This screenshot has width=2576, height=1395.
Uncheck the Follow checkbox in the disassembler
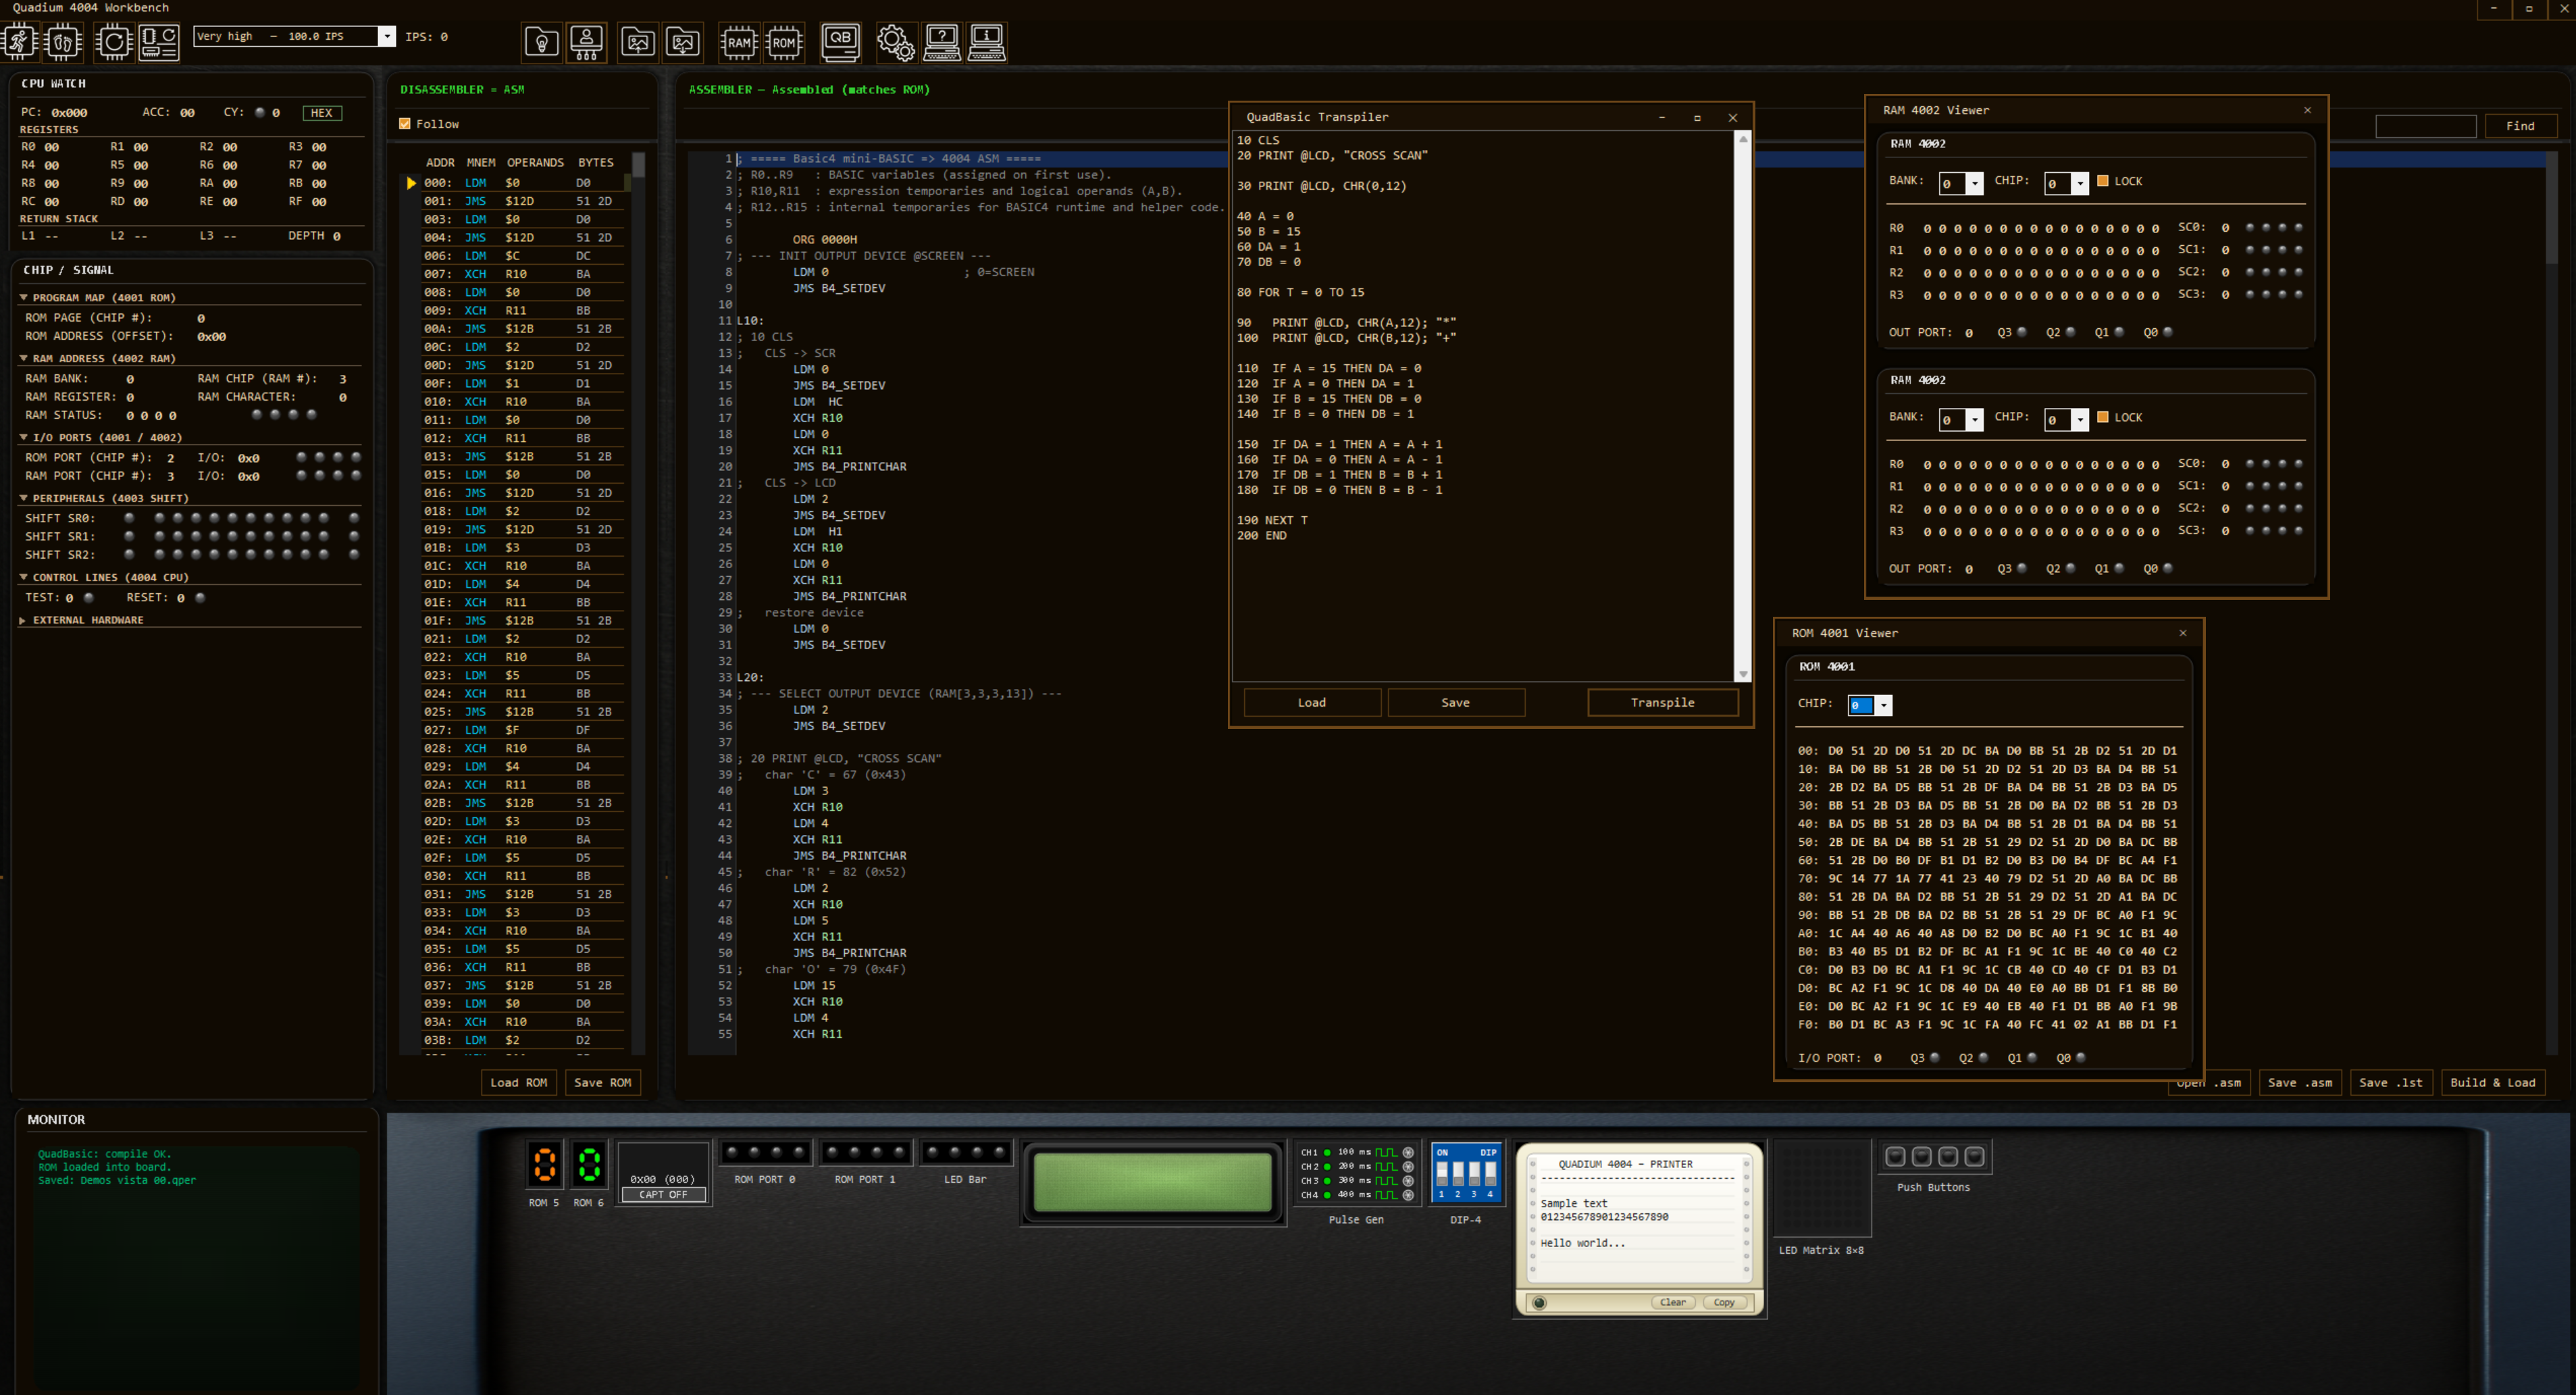pyautogui.click(x=405, y=123)
